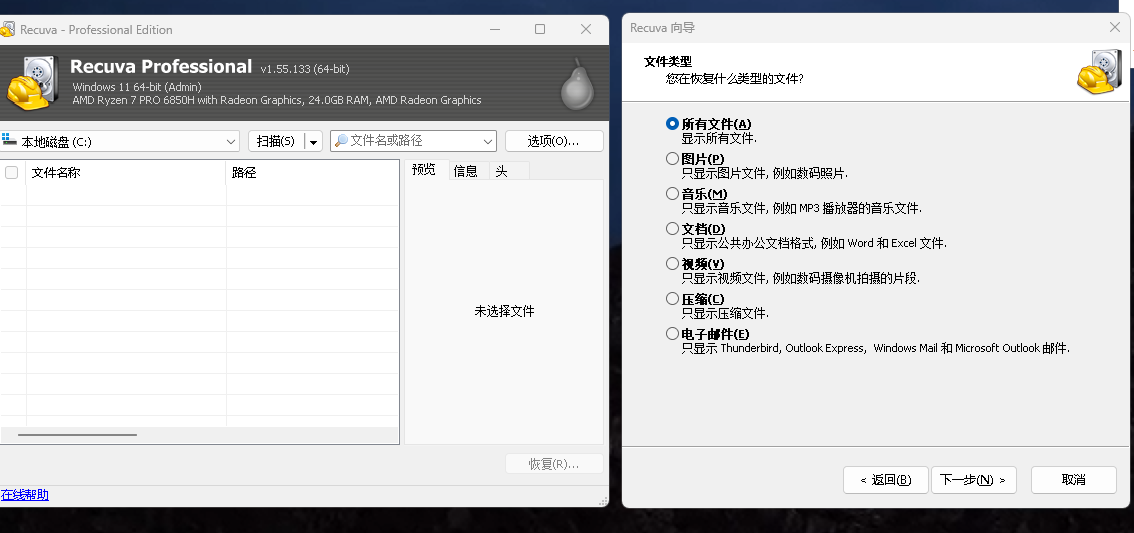Maximize the Recuva Professional window
The height and width of the screenshot is (533, 1134).
(540, 29)
